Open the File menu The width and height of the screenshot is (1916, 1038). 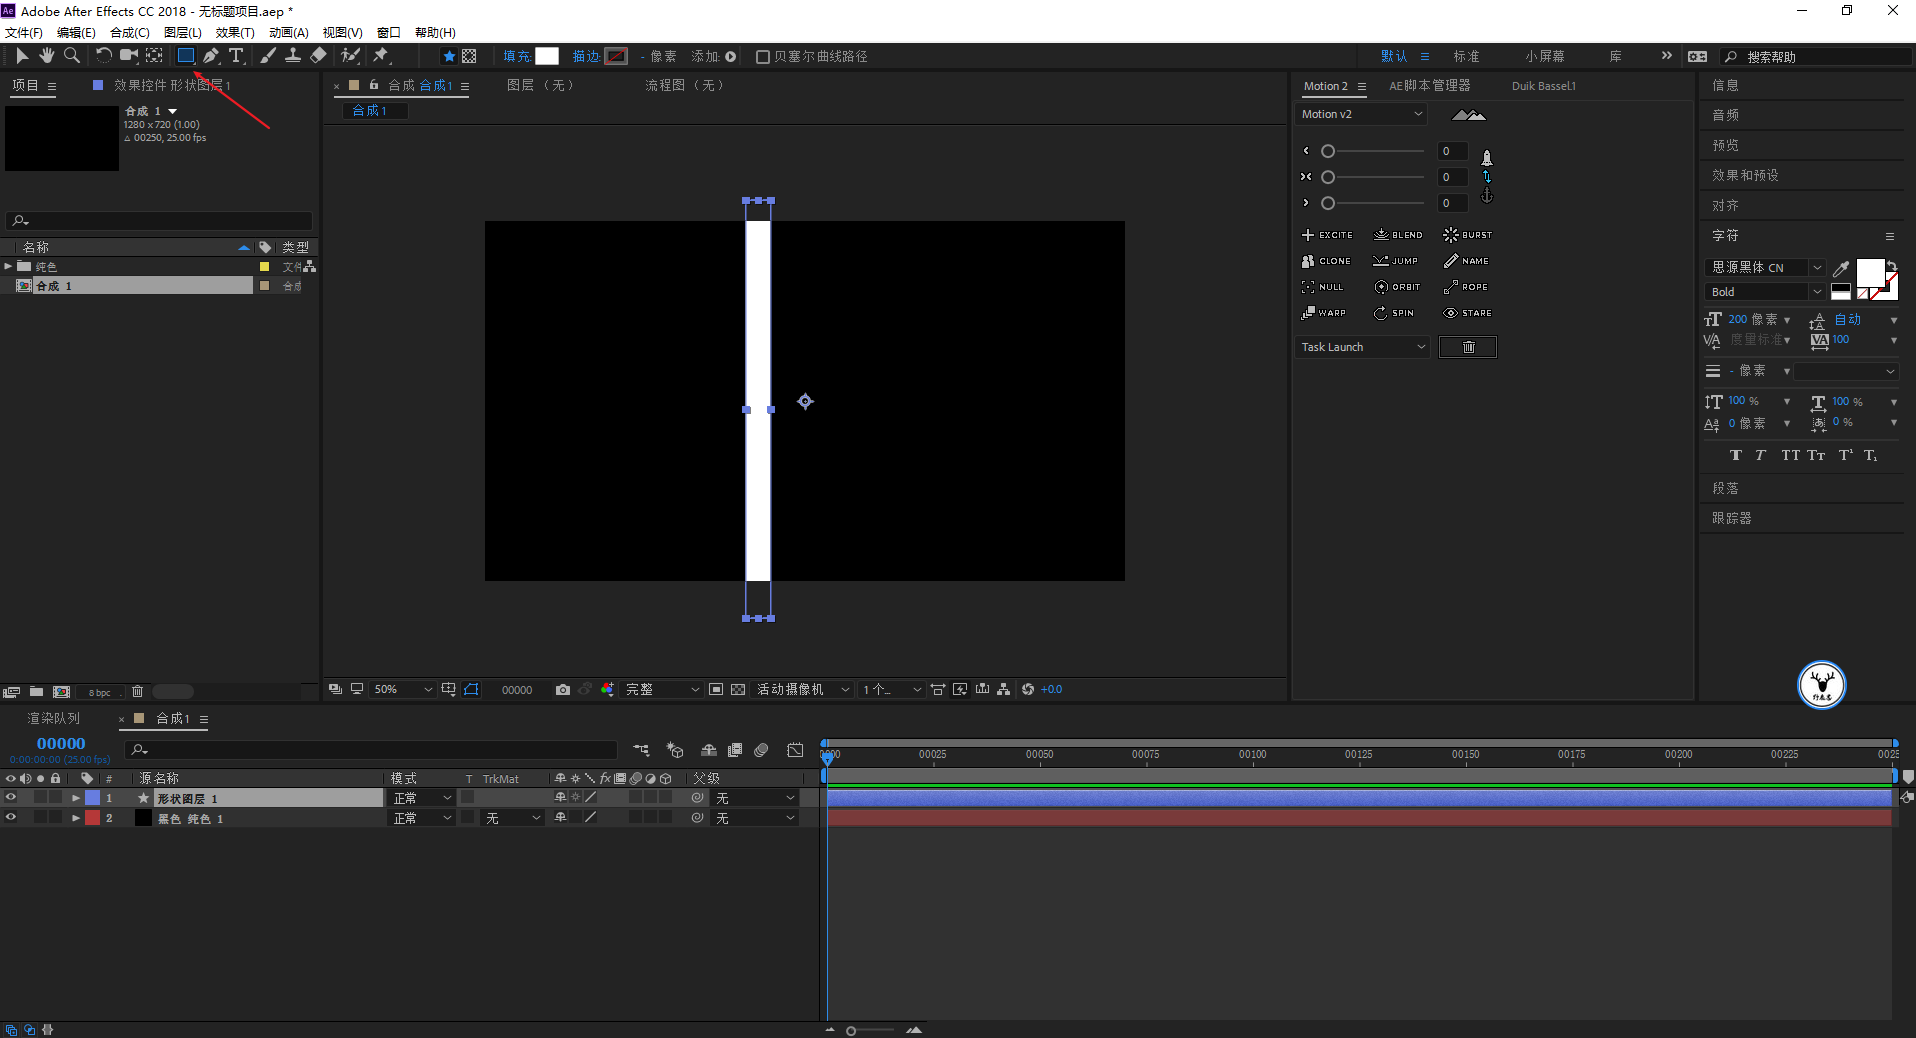click(x=24, y=33)
